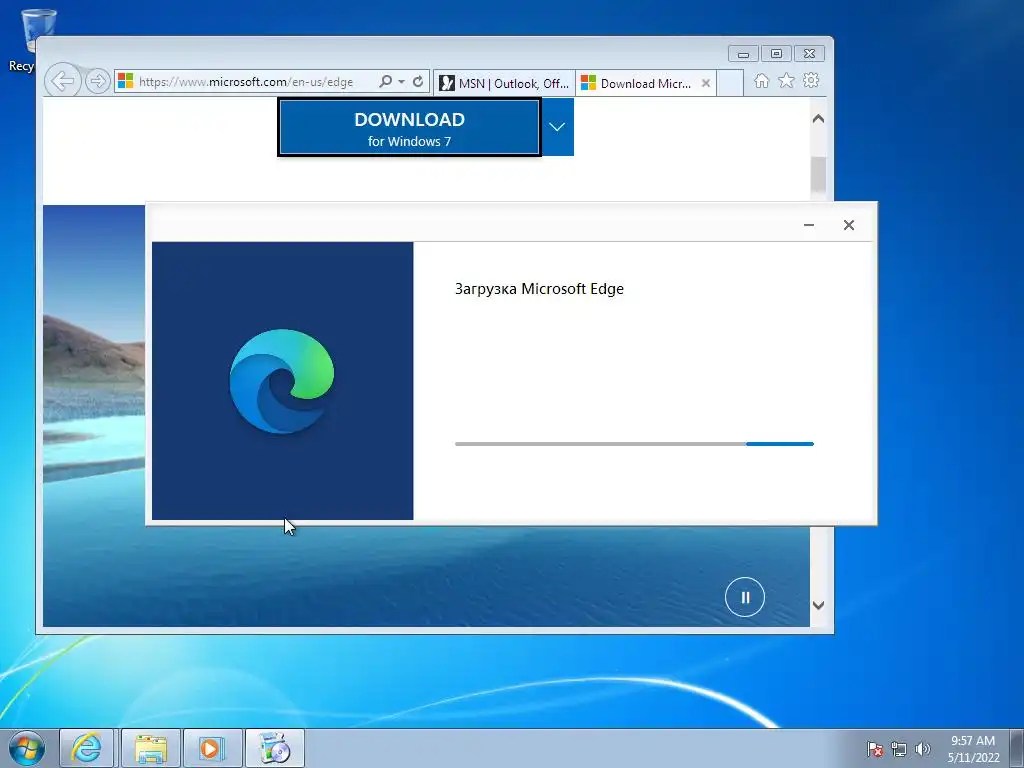Click the microsoft.com URL address field

(246, 82)
